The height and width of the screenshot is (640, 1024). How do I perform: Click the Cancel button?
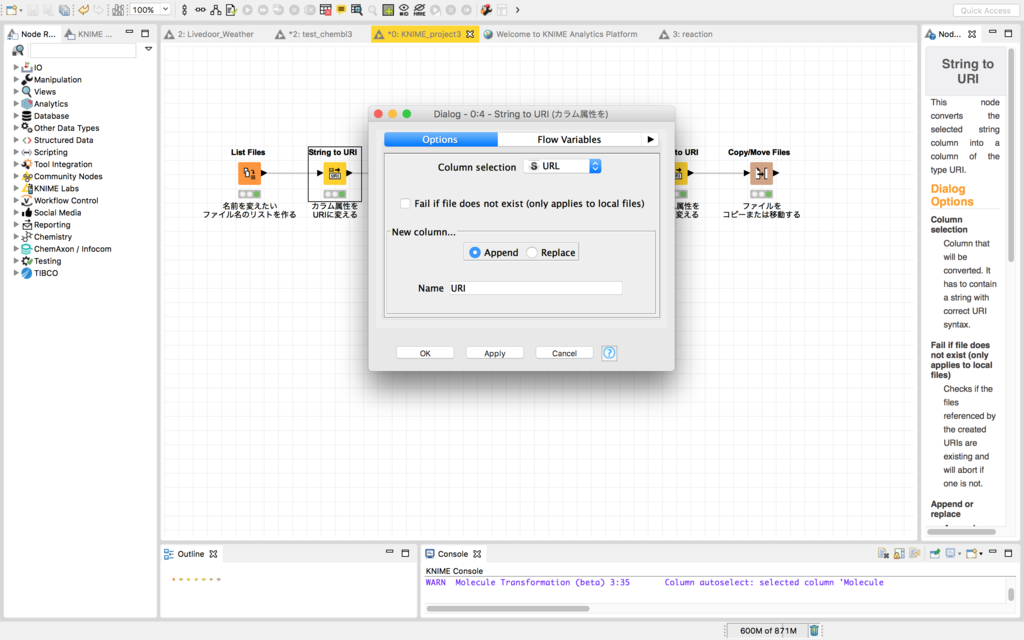(564, 353)
